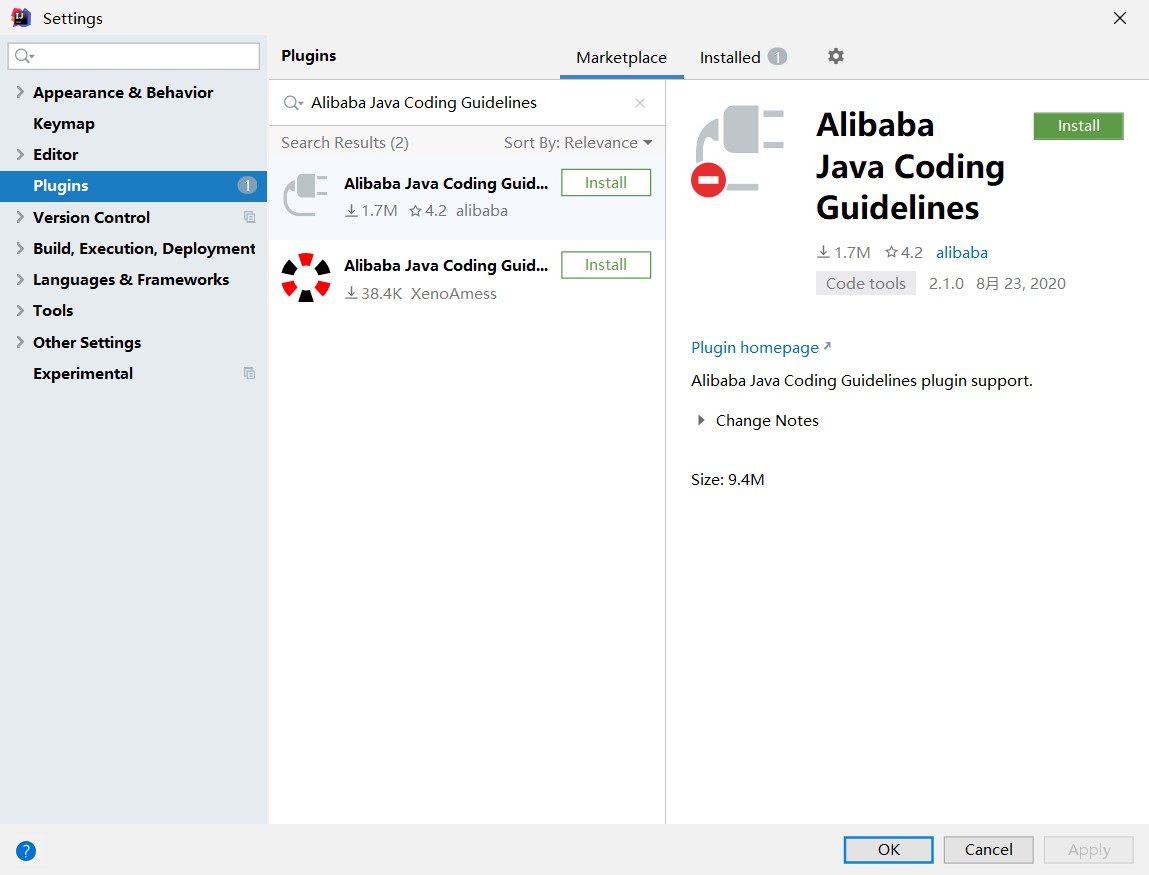This screenshot has width=1149, height=875.
Task: Click the OK button
Action: coord(888,850)
